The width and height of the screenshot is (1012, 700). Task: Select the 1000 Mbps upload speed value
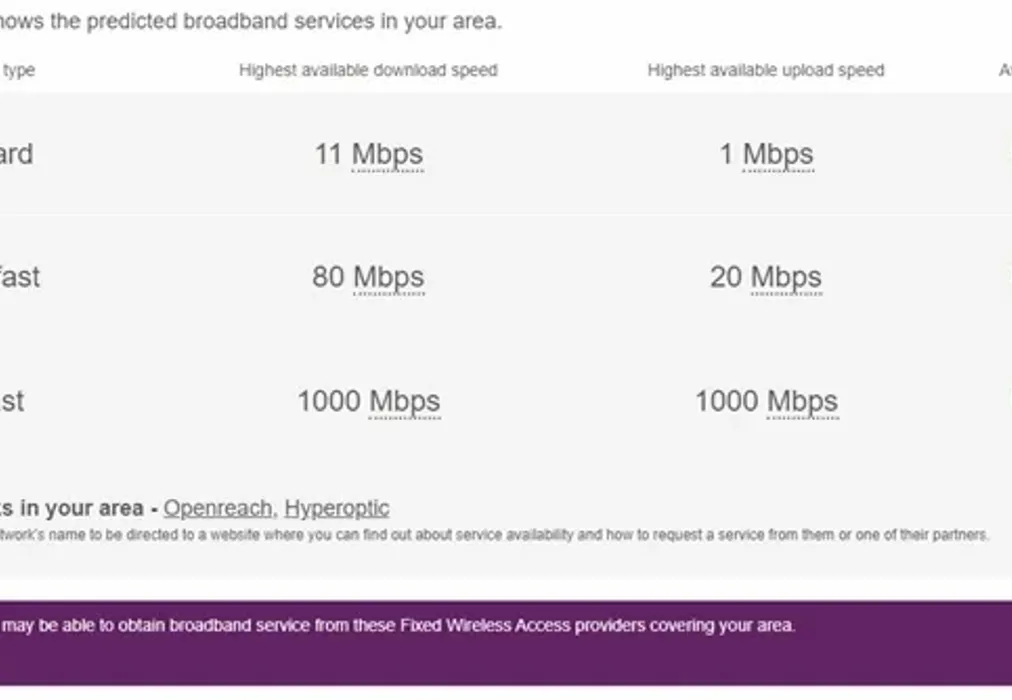[766, 401]
